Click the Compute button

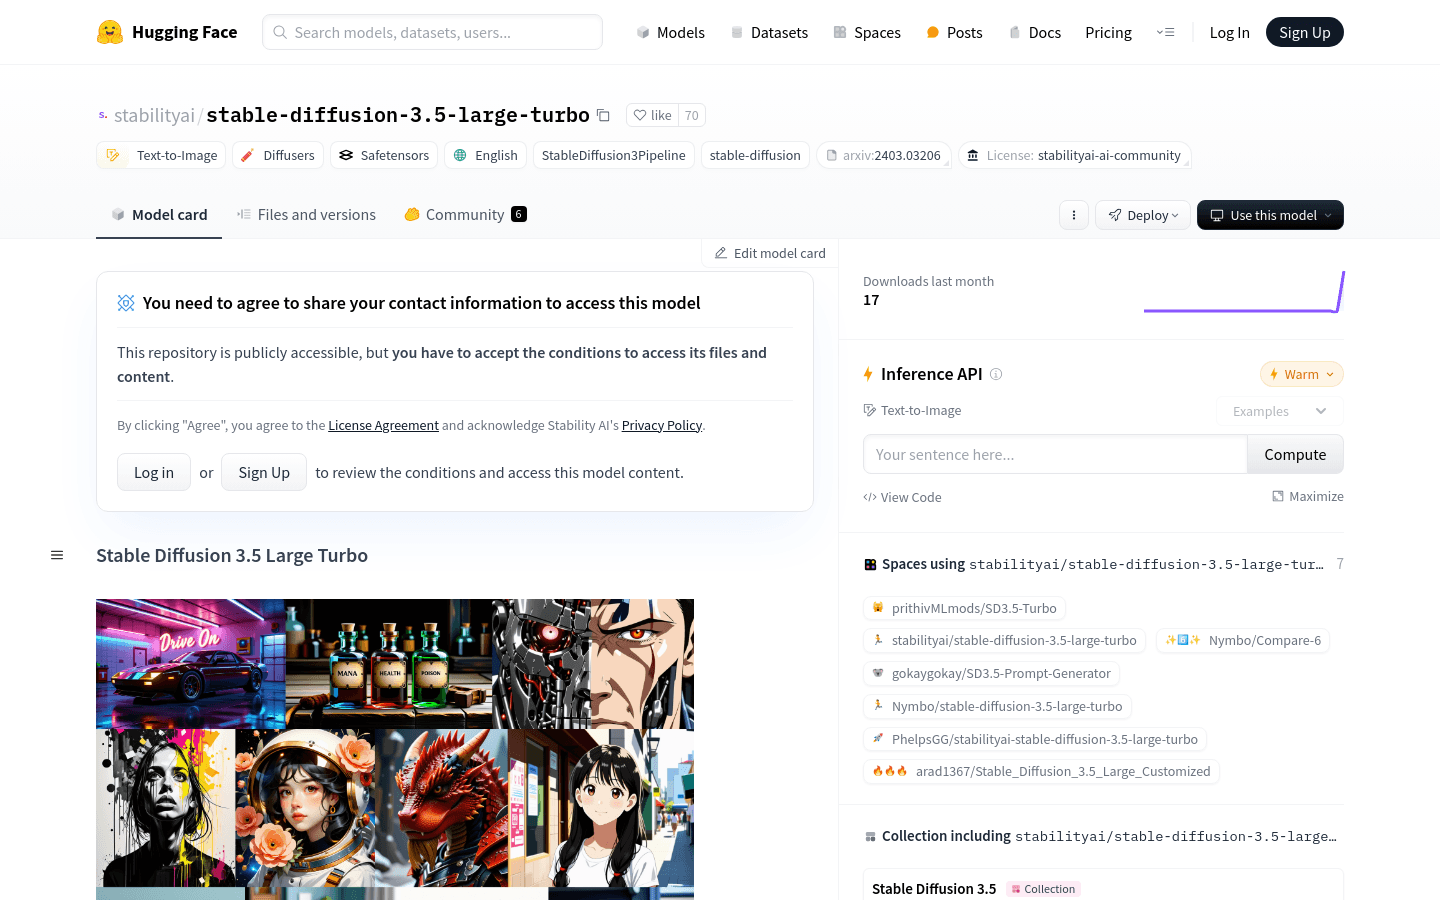(1295, 454)
